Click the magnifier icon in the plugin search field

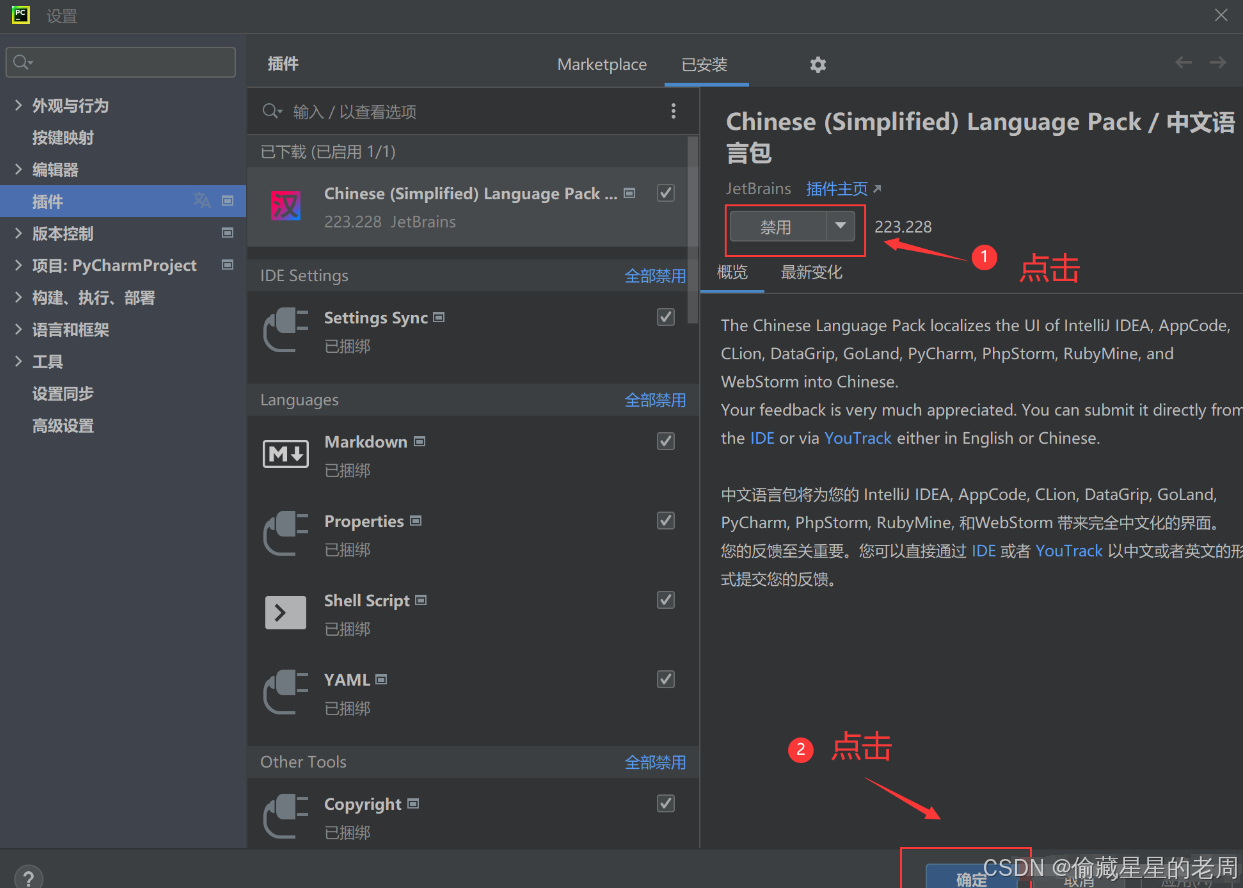[x=272, y=111]
